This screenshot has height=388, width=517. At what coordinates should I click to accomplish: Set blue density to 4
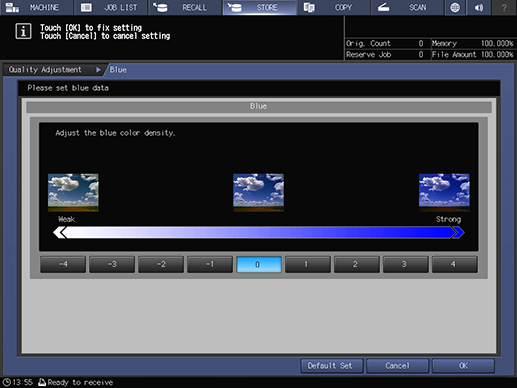point(455,264)
